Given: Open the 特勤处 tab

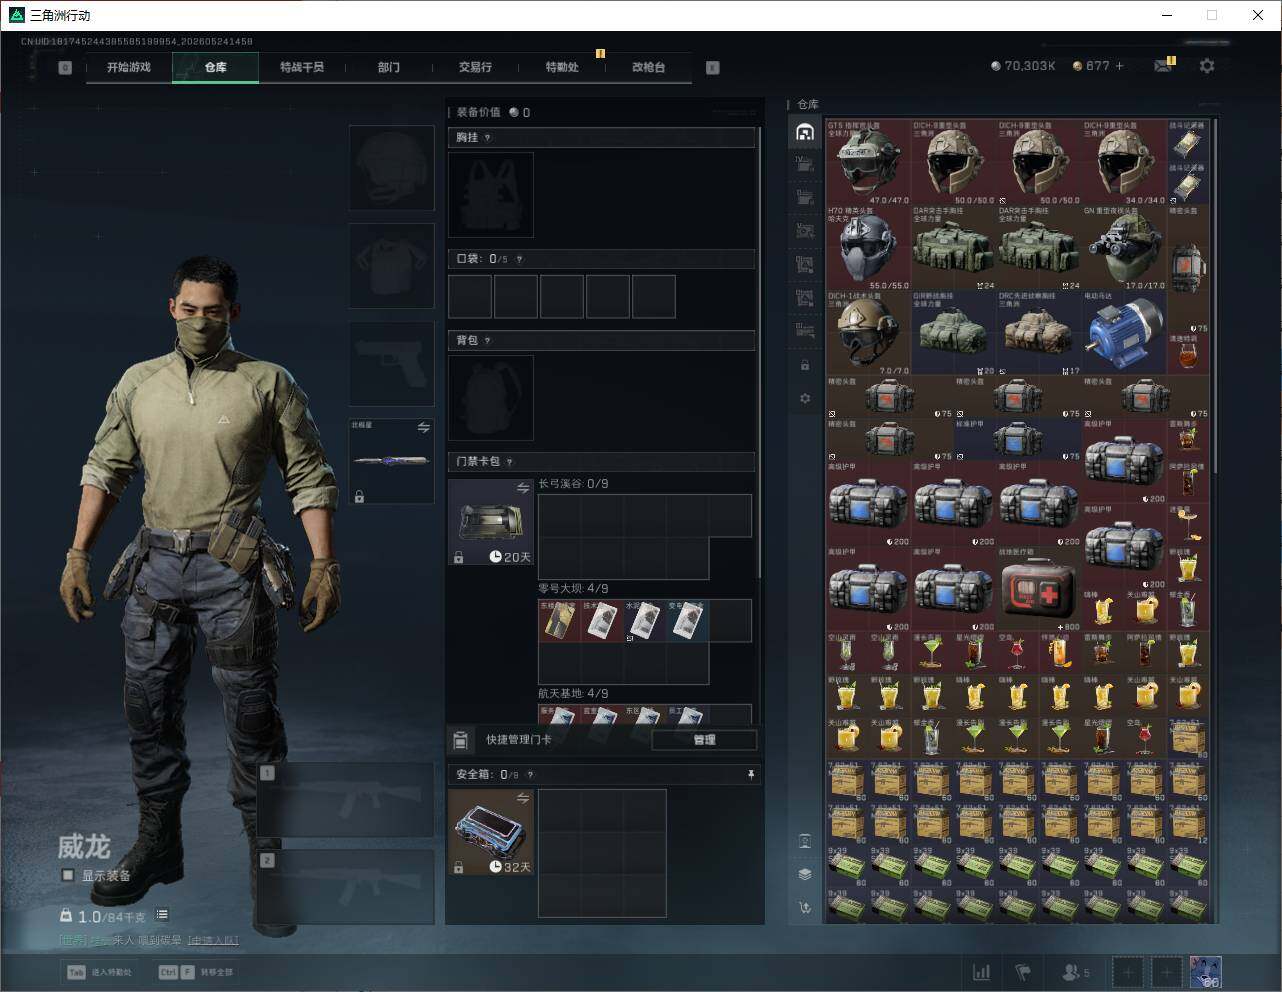Looking at the screenshot, I should (x=562, y=67).
